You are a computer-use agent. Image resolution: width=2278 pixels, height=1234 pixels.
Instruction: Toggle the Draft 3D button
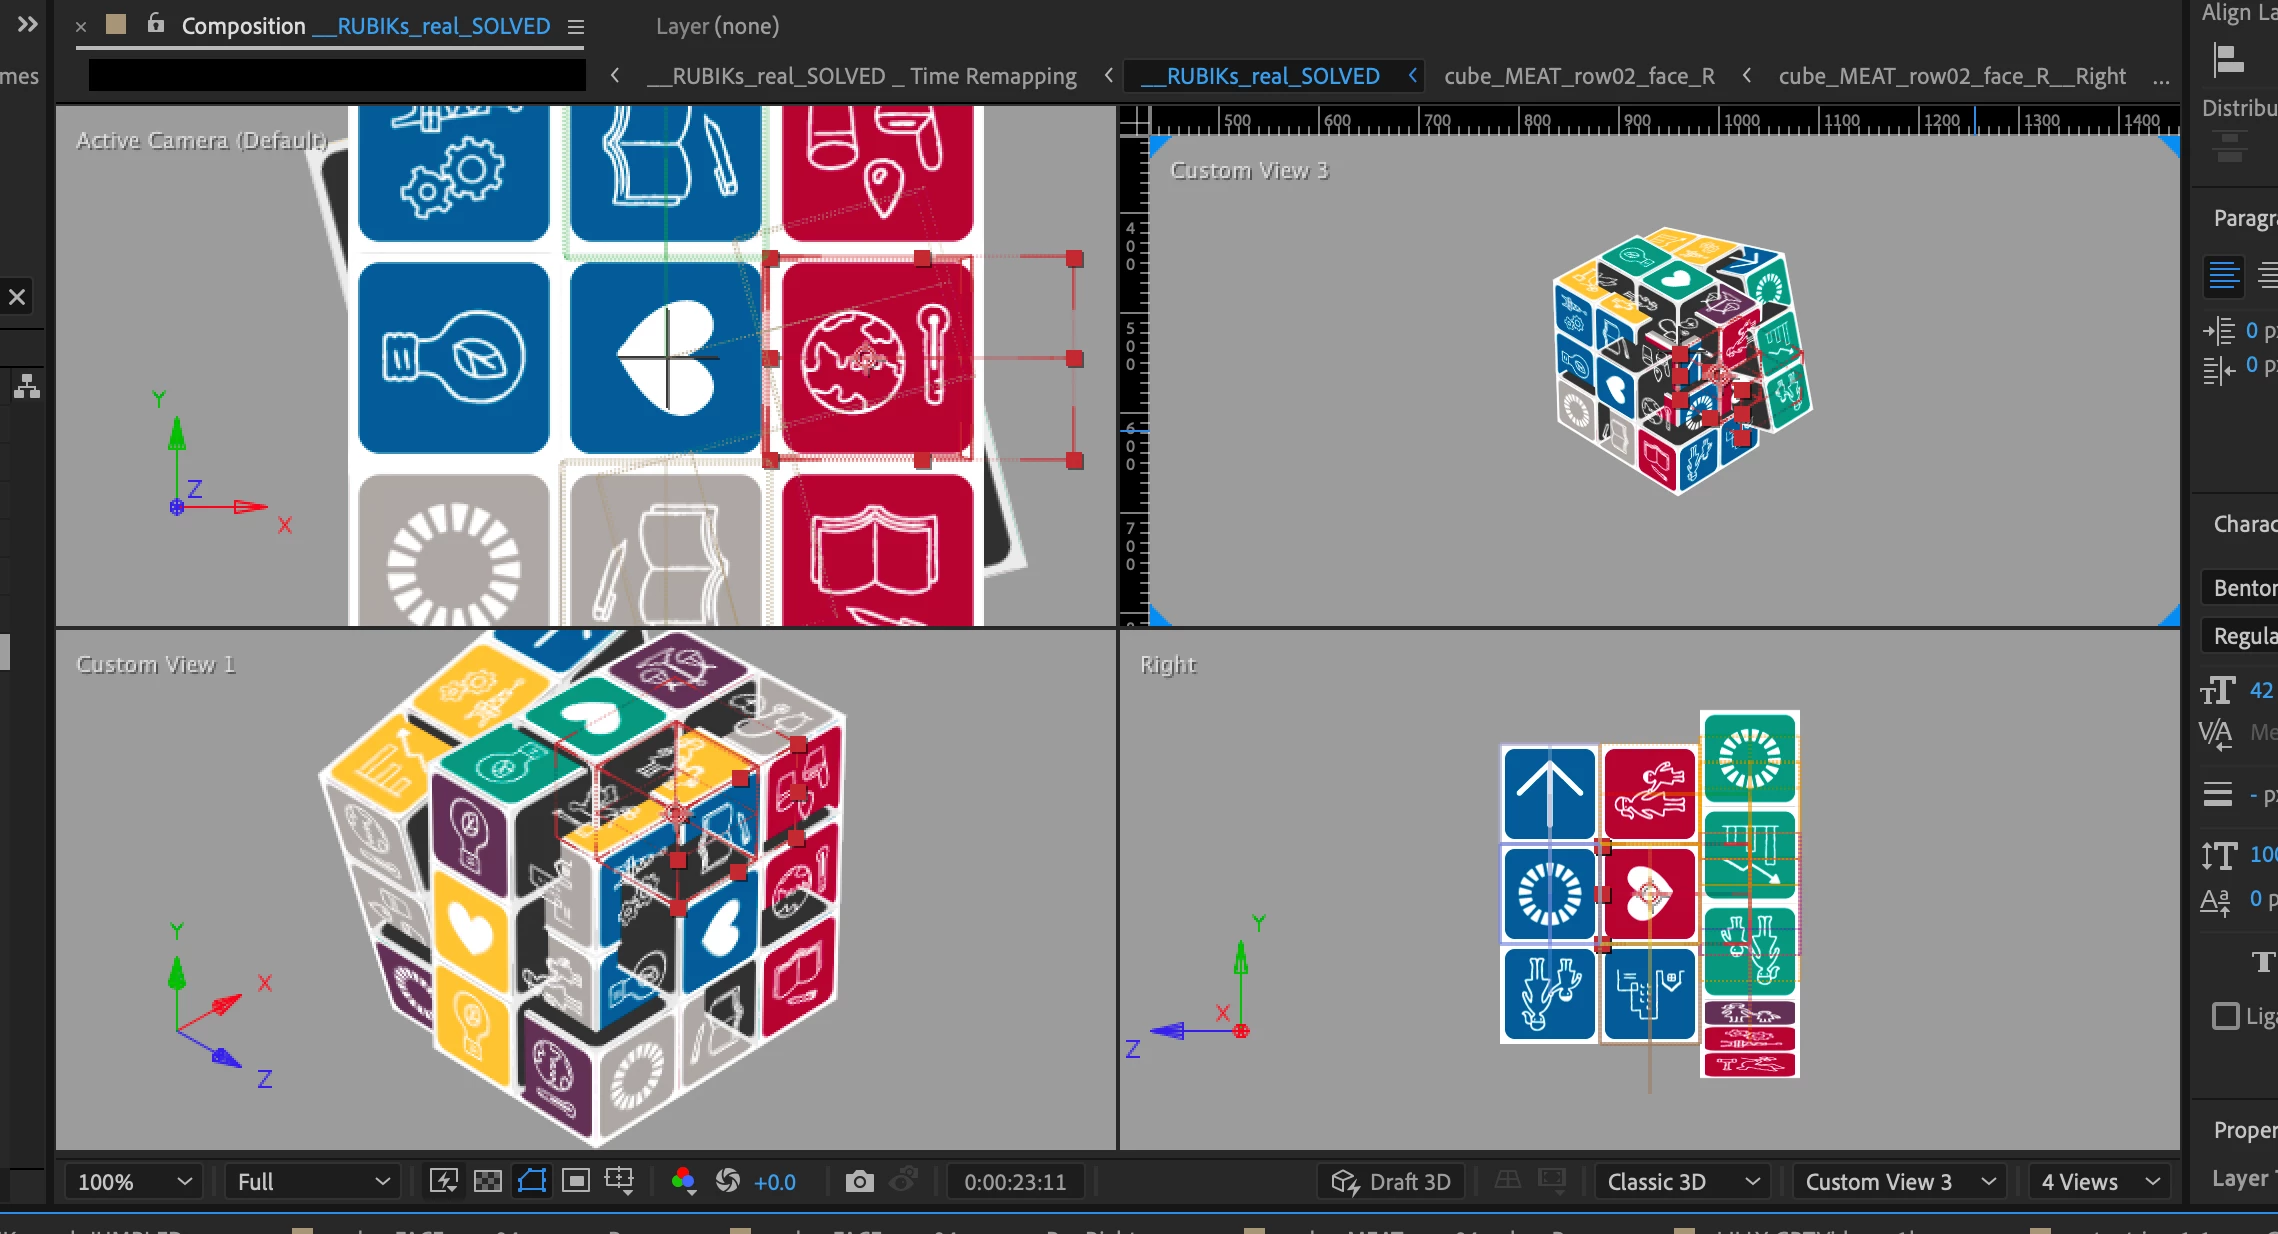[x=1391, y=1182]
